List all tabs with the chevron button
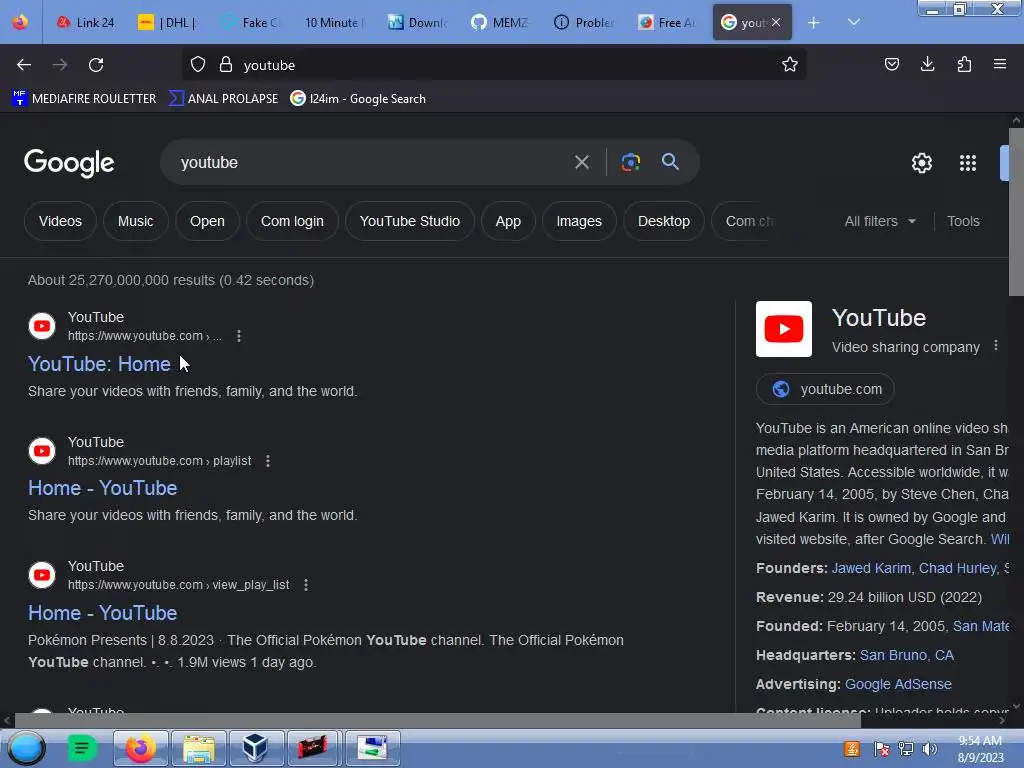The width and height of the screenshot is (1024, 768). pos(854,22)
